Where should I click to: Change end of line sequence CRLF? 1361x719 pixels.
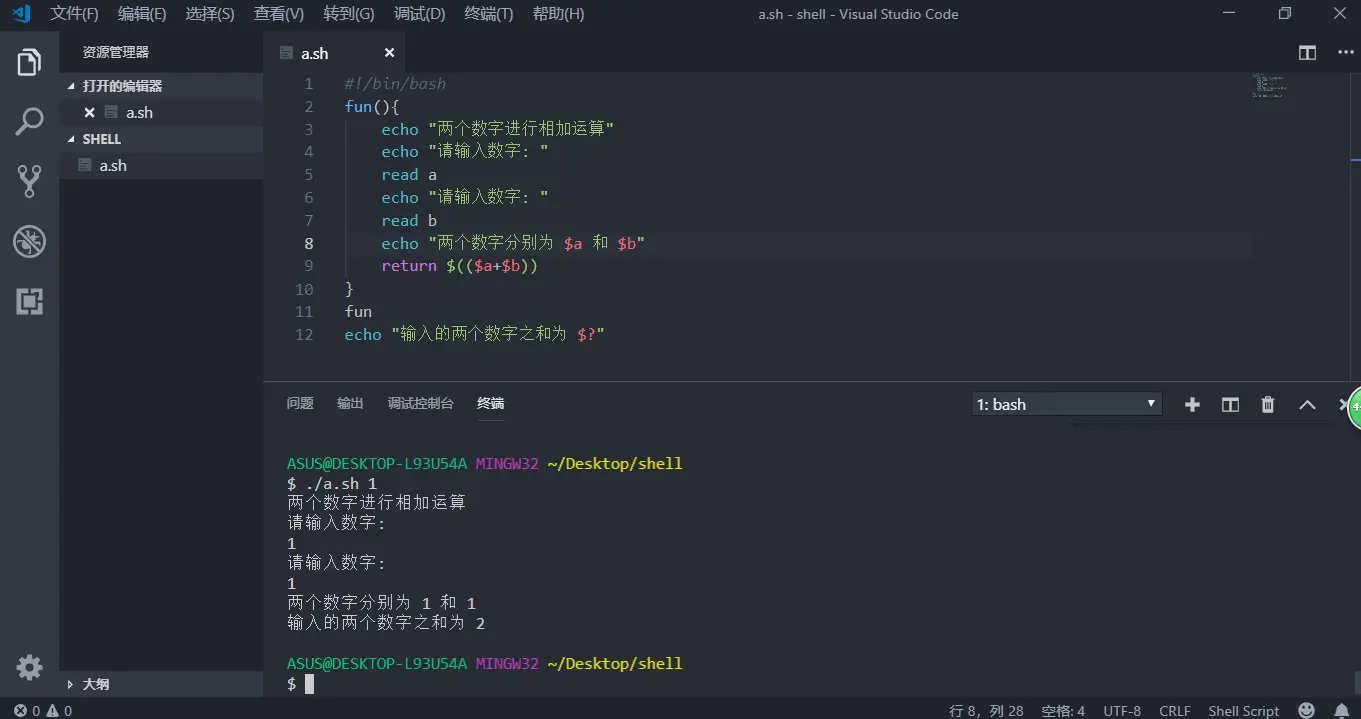pos(1175,710)
